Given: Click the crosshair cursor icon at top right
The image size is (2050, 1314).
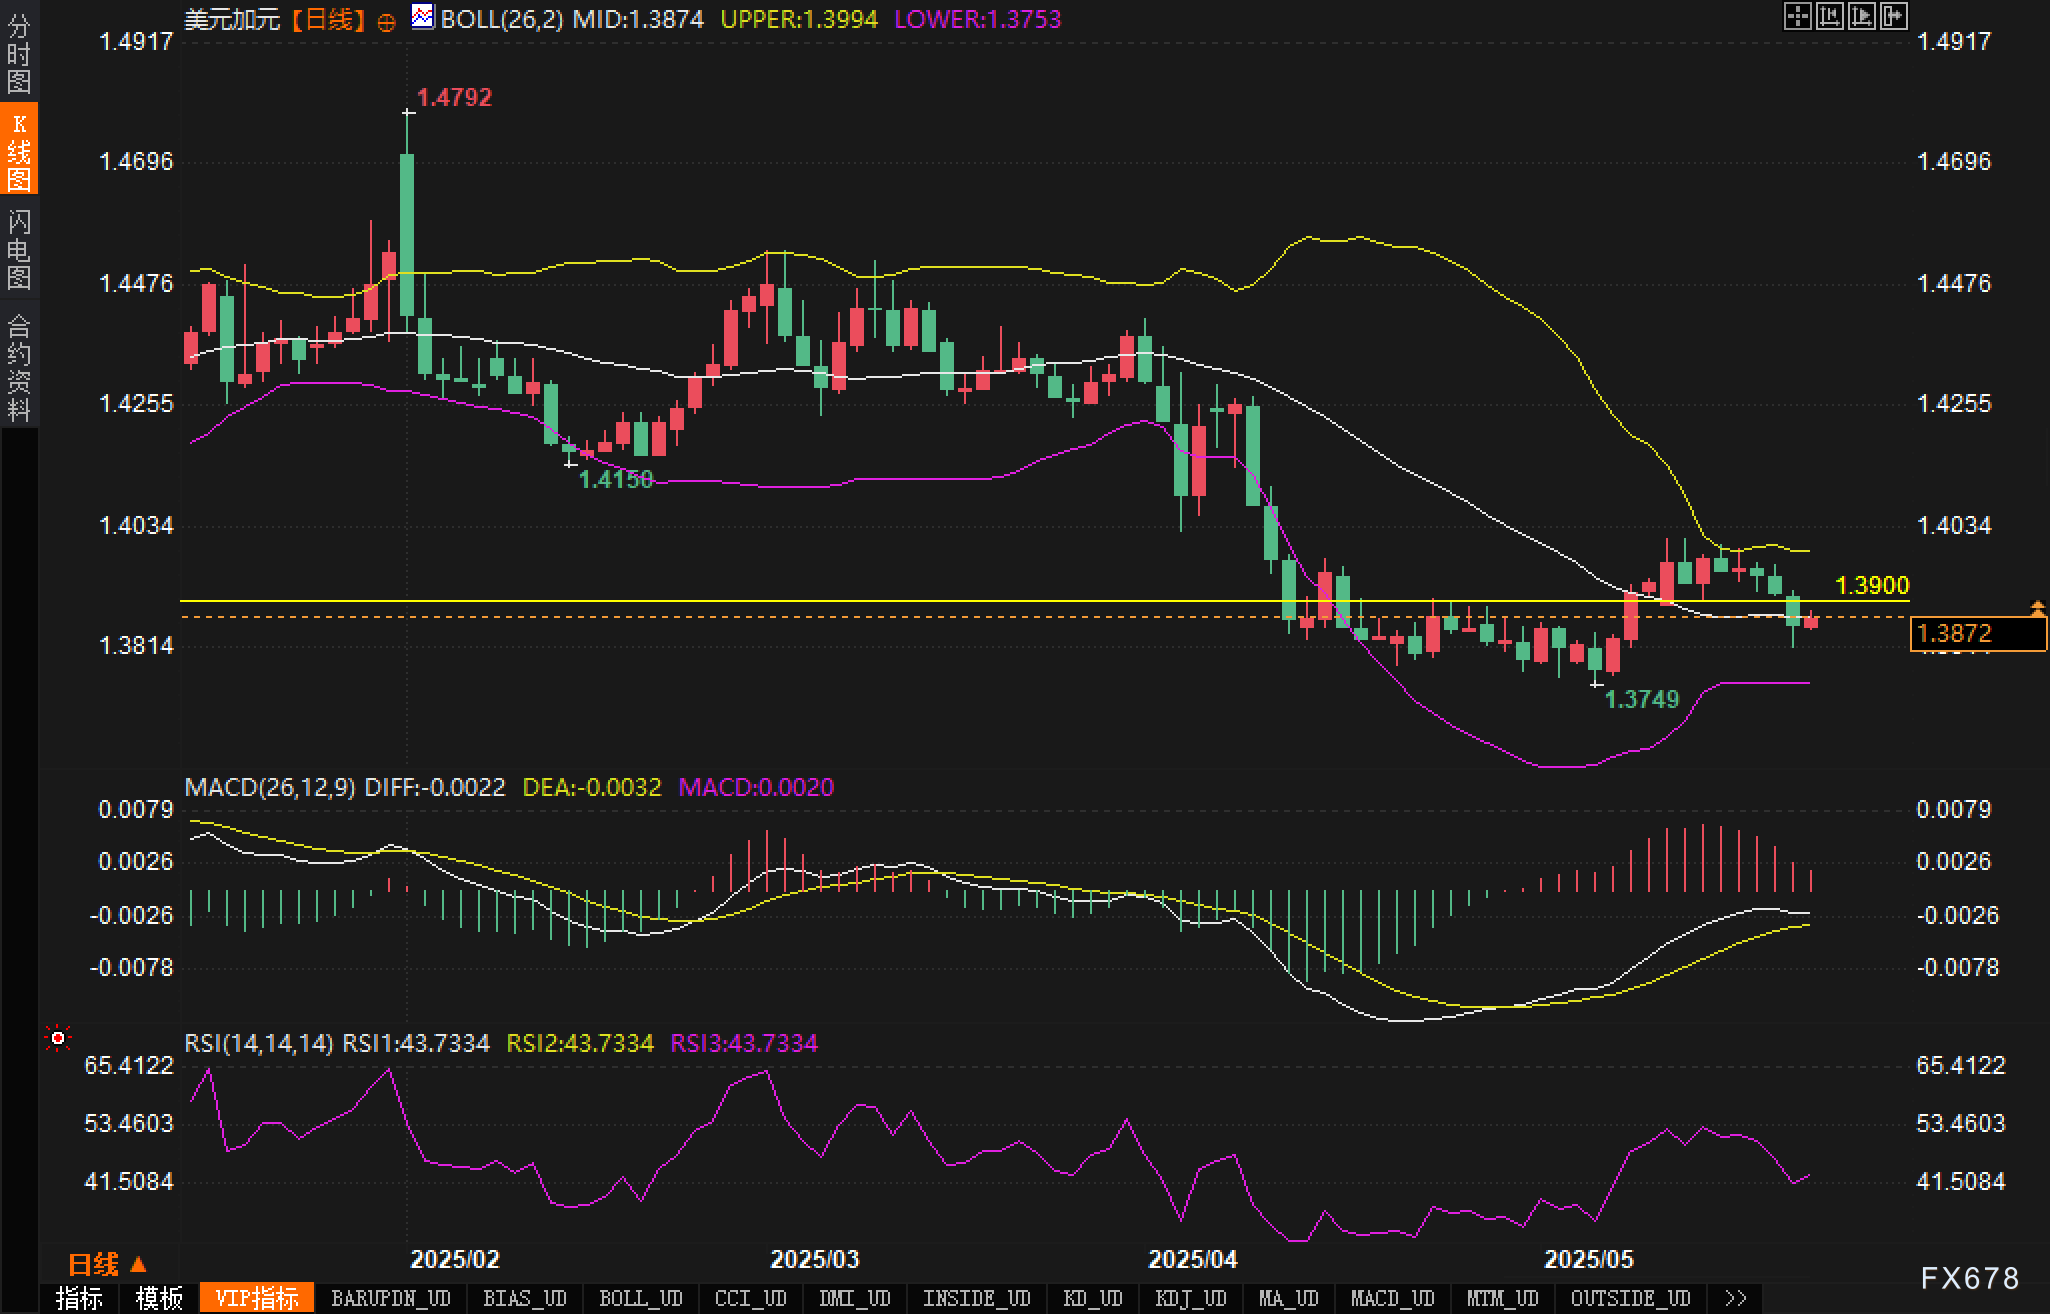Looking at the screenshot, I should [x=1797, y=16].
